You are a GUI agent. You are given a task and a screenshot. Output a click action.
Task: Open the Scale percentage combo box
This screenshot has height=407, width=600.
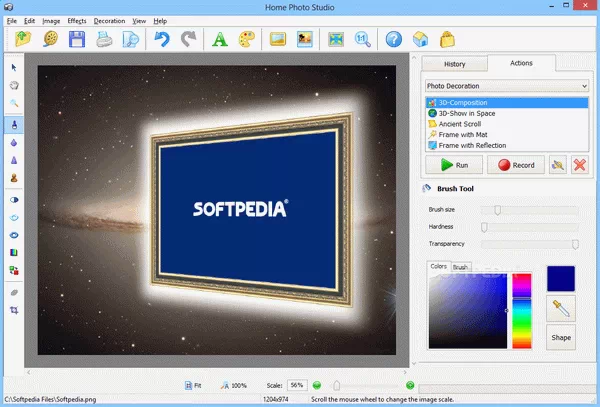pyautogui.click(x=296, y=385)
